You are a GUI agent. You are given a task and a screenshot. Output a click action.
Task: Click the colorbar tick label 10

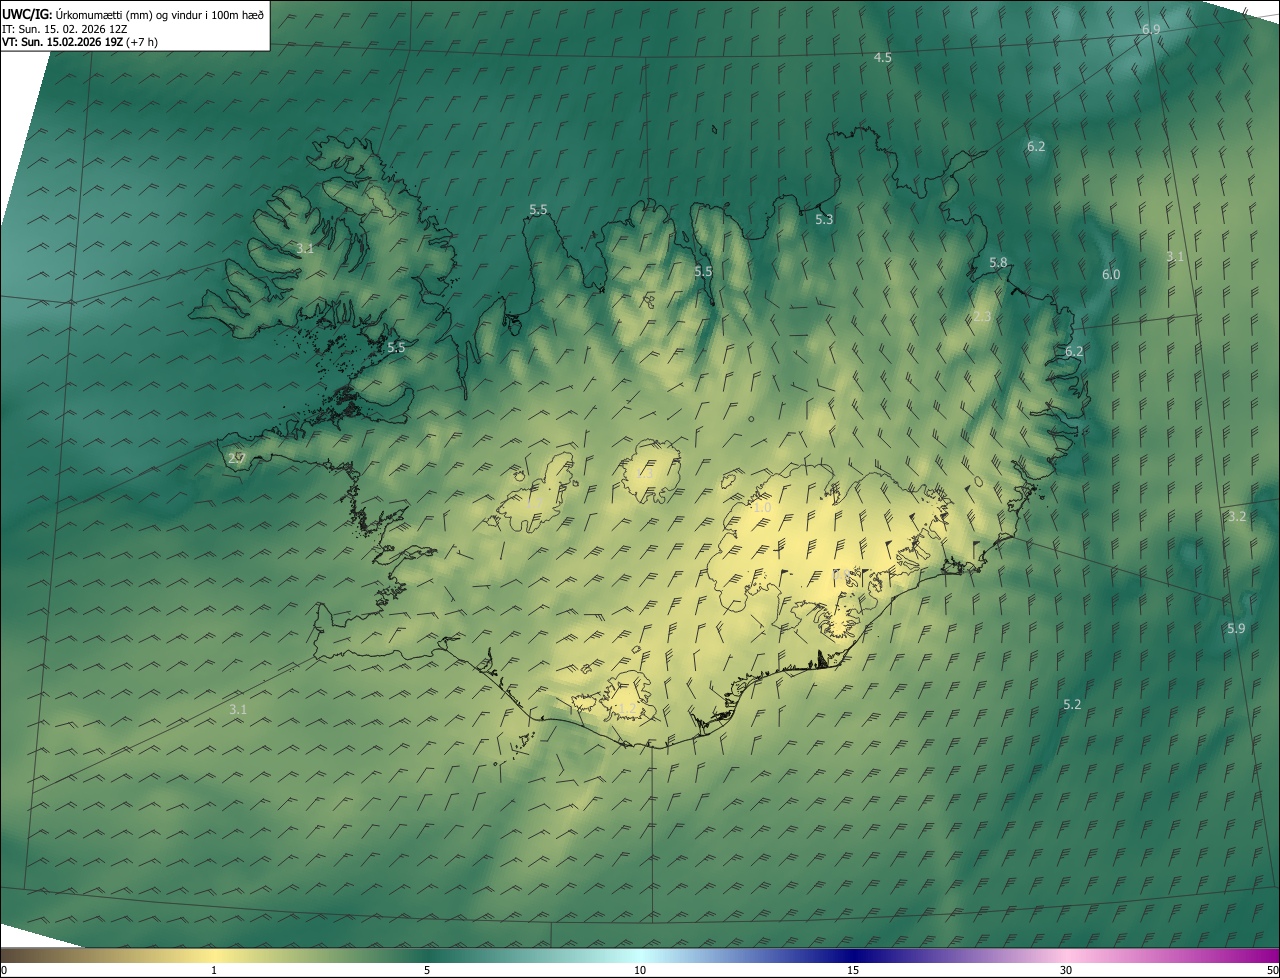640,970
